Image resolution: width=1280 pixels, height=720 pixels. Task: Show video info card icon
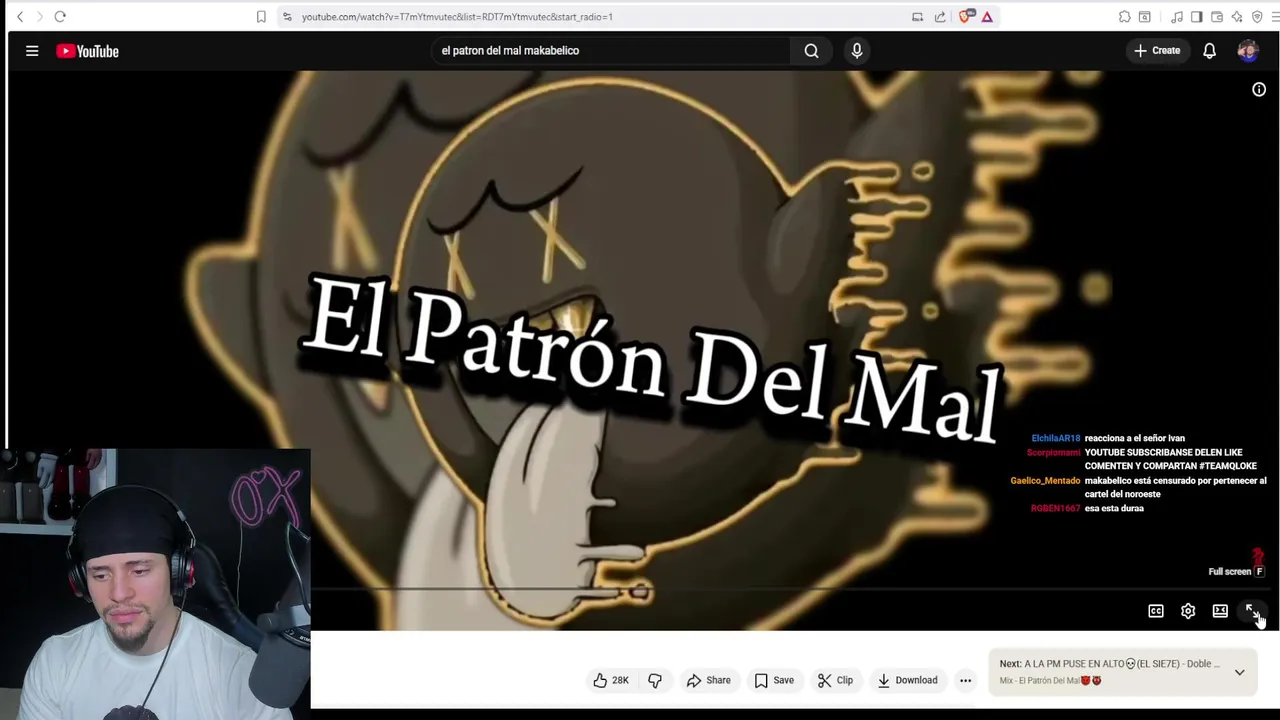click(1259, 90)
